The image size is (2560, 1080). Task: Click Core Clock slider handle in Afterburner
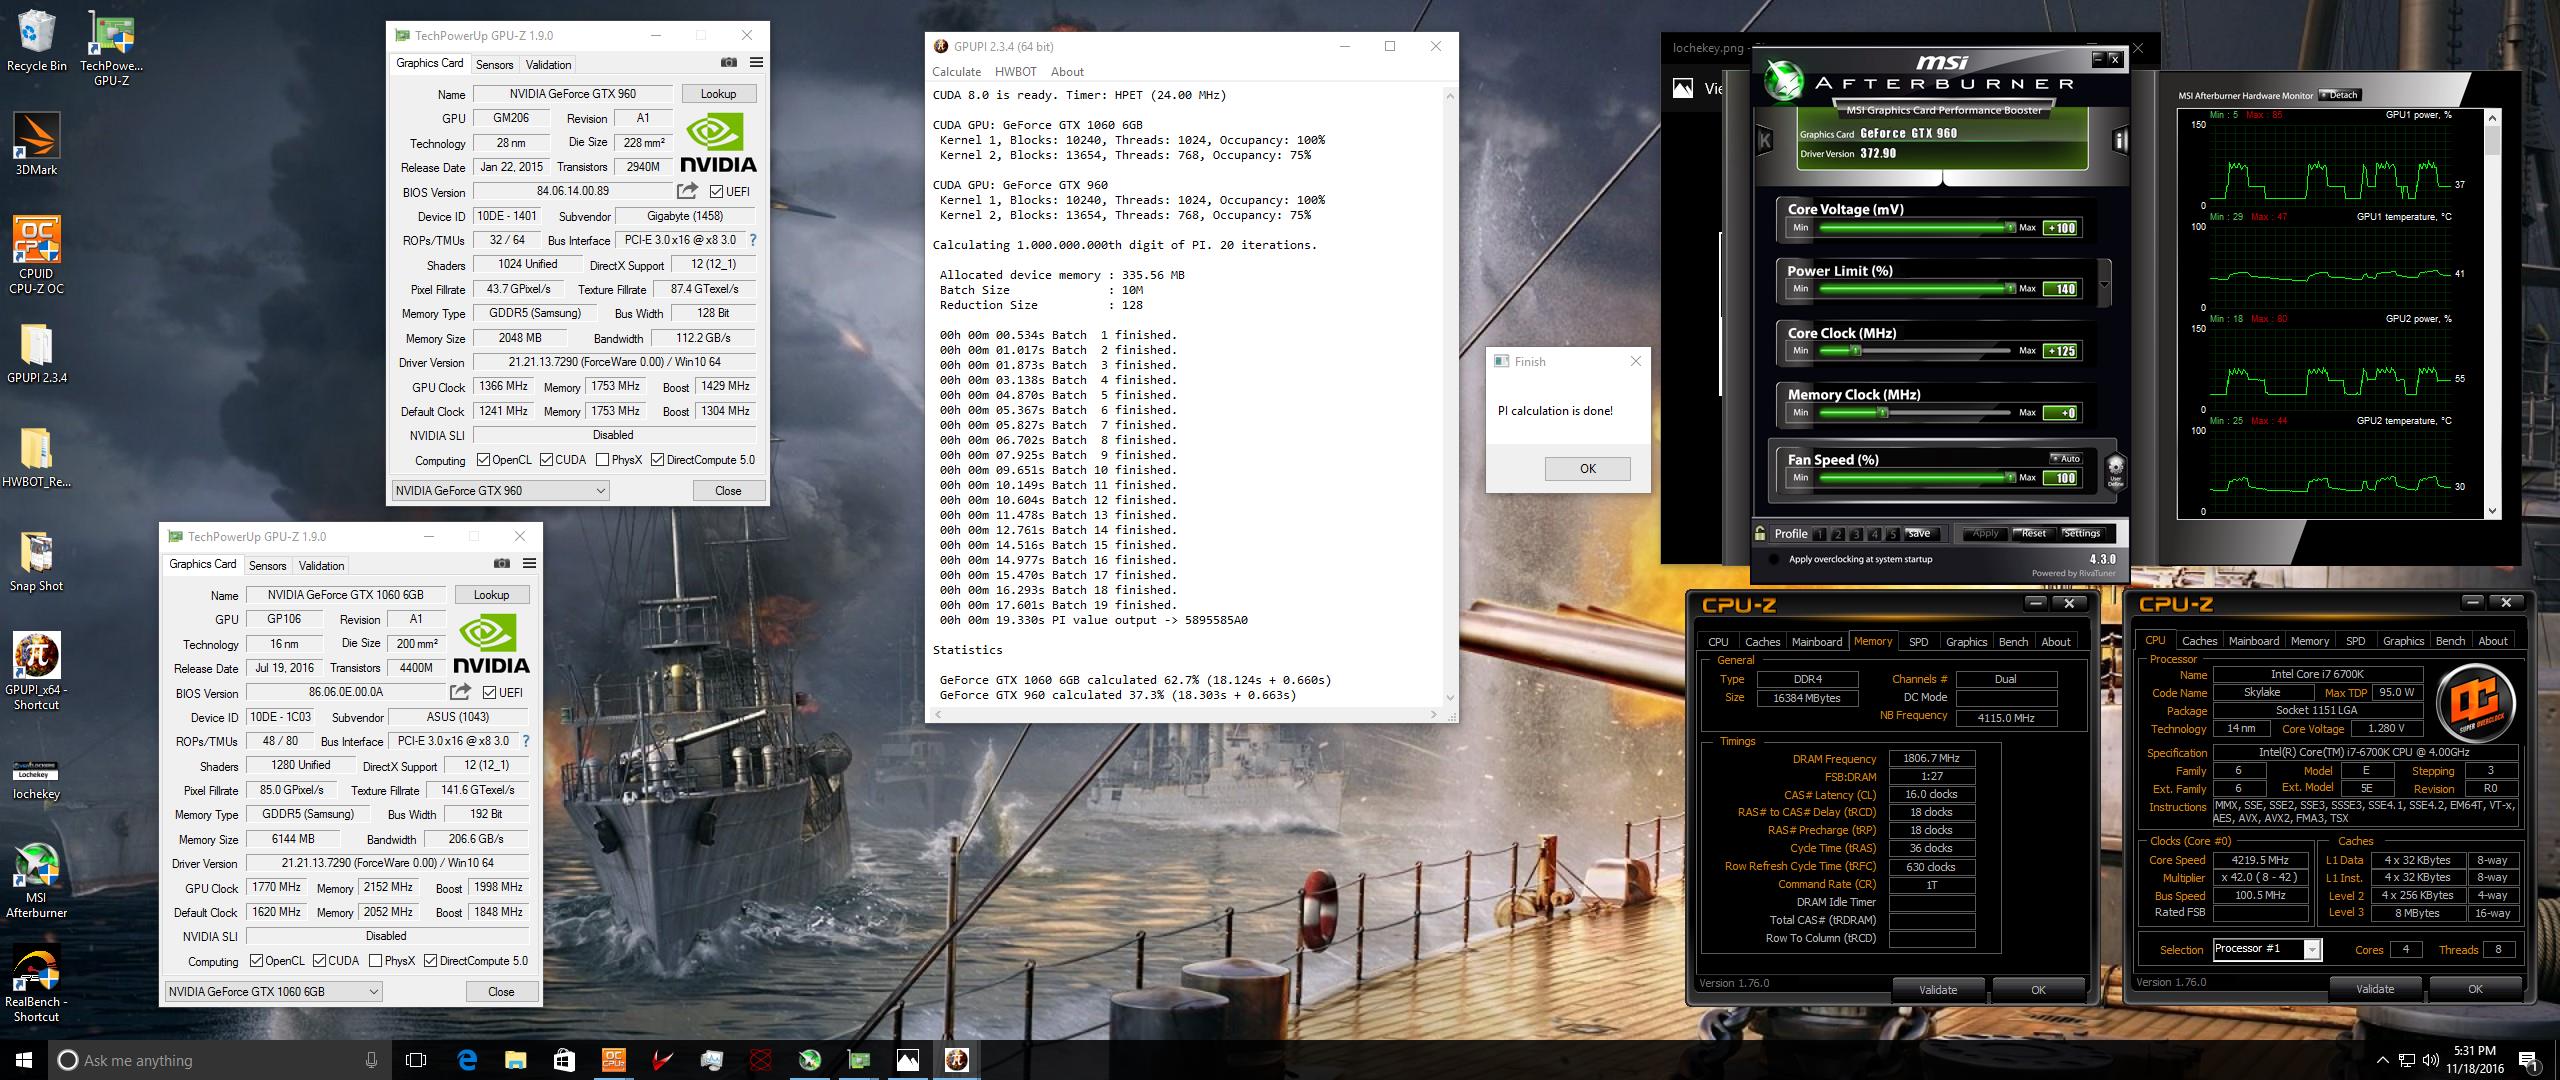[x=1855, y=351]
